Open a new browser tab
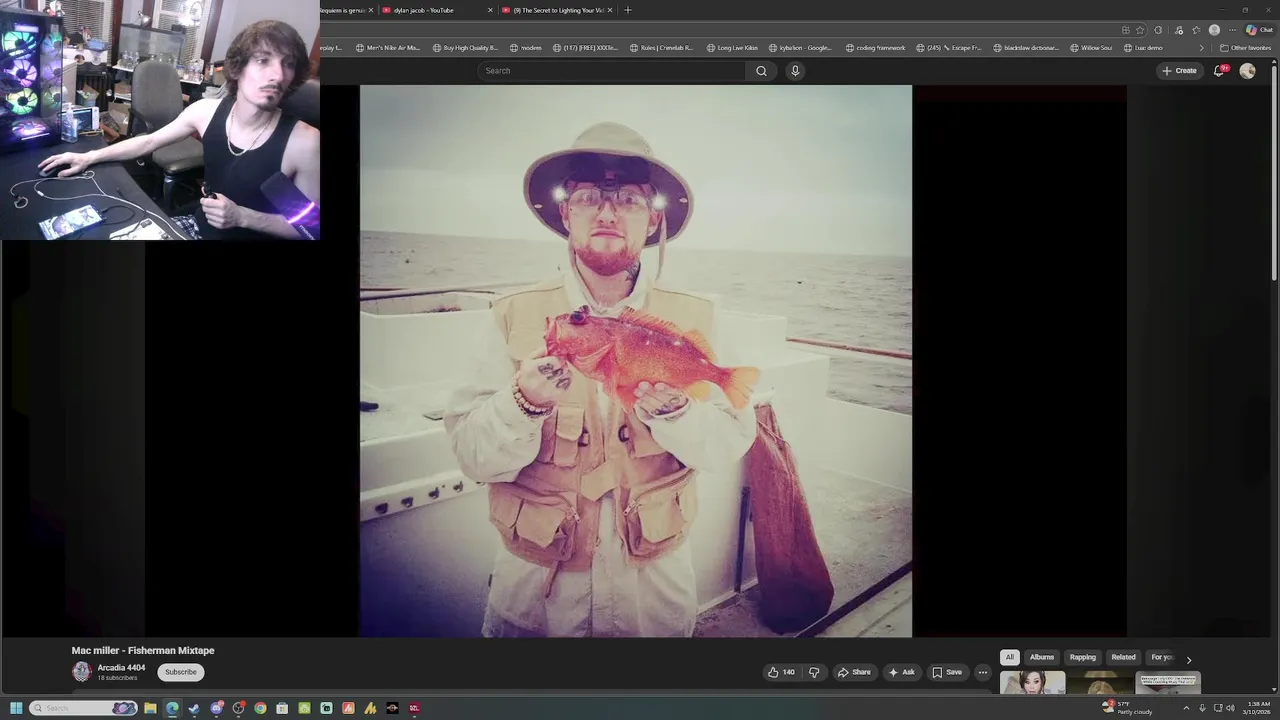The height and width of the screenshot is (720, 1280). click(x=628, y=10)
